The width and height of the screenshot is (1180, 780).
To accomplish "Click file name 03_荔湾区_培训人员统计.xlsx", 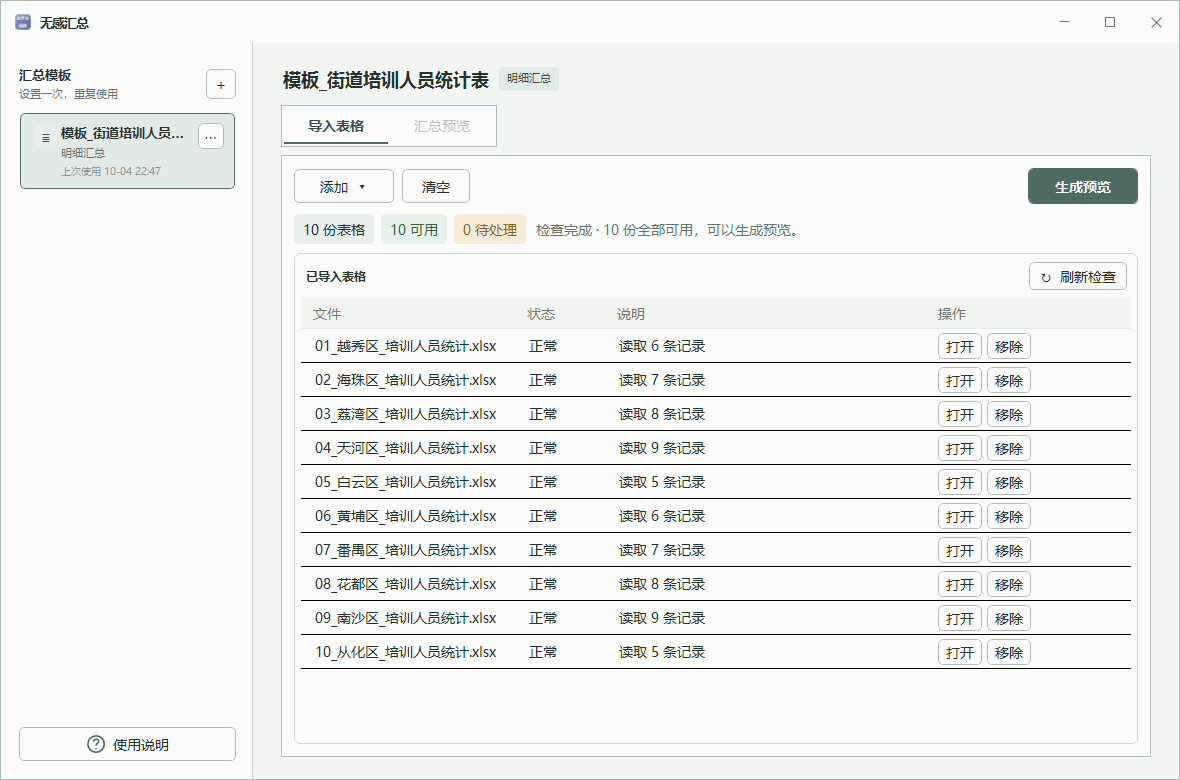I will (406, 414).
